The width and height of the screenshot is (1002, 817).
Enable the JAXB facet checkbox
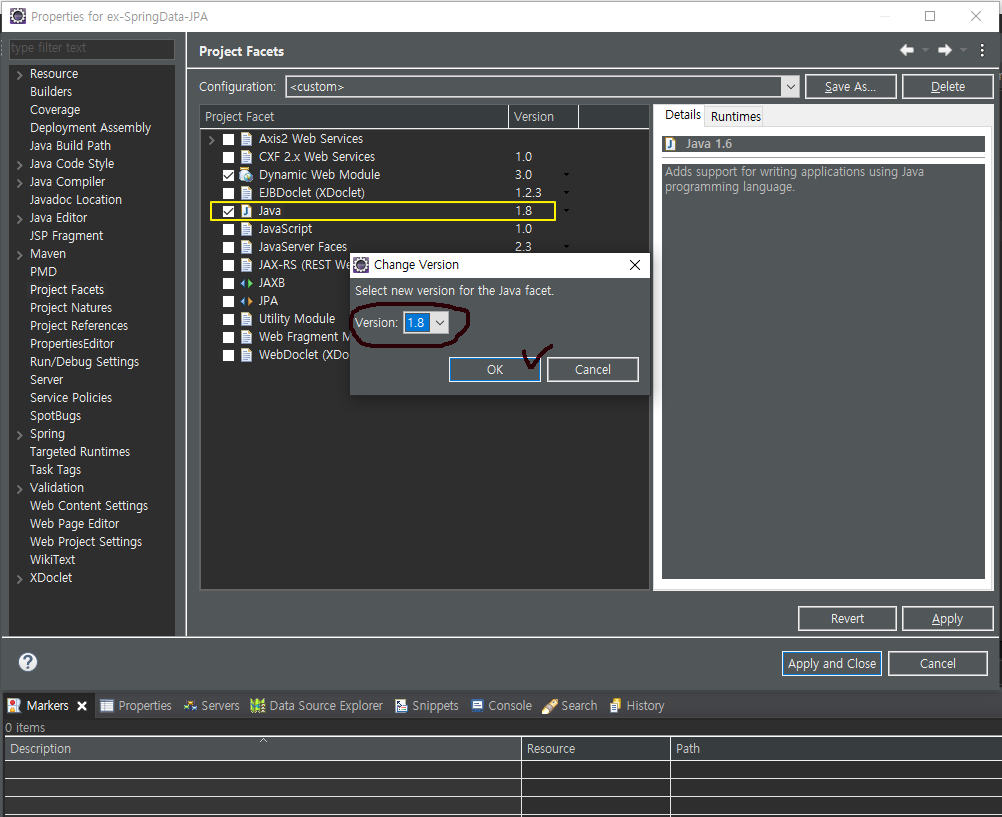[228, 283]
